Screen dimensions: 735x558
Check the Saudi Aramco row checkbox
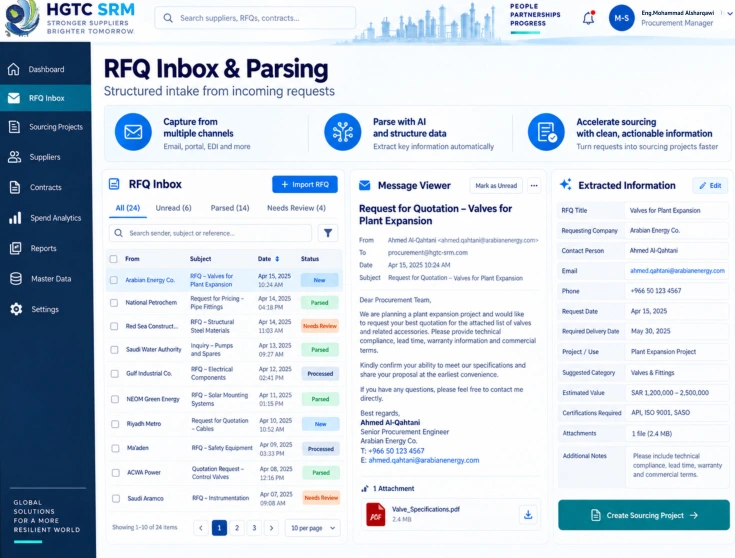tap(116, 498)
